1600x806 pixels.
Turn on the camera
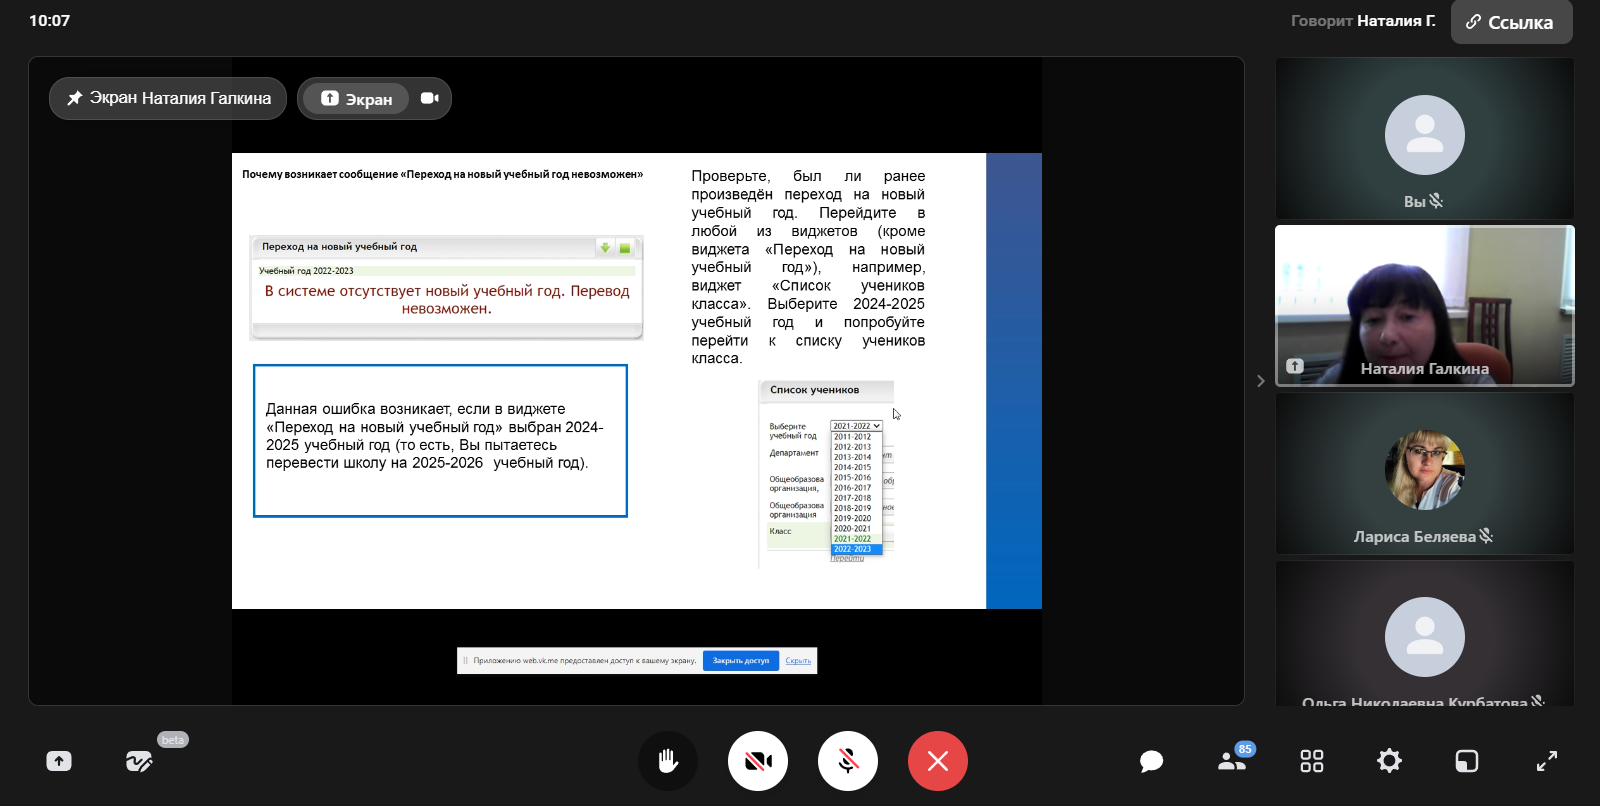tap(758, 761)
